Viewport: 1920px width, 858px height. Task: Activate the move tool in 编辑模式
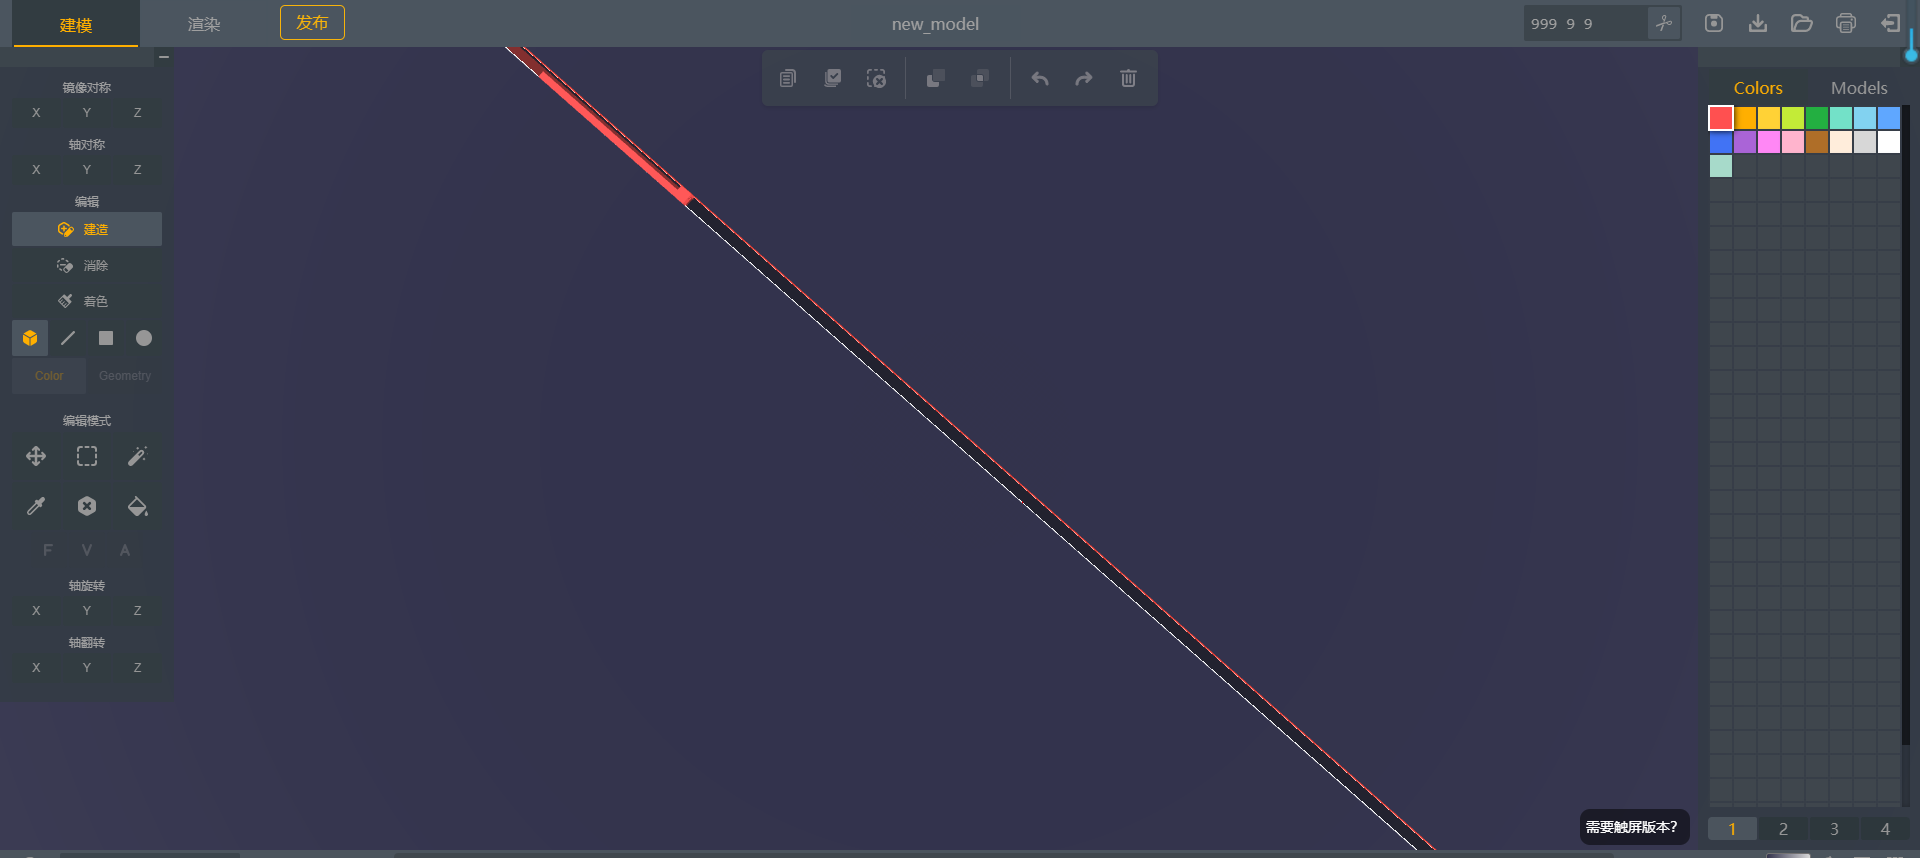pos(36,456)
